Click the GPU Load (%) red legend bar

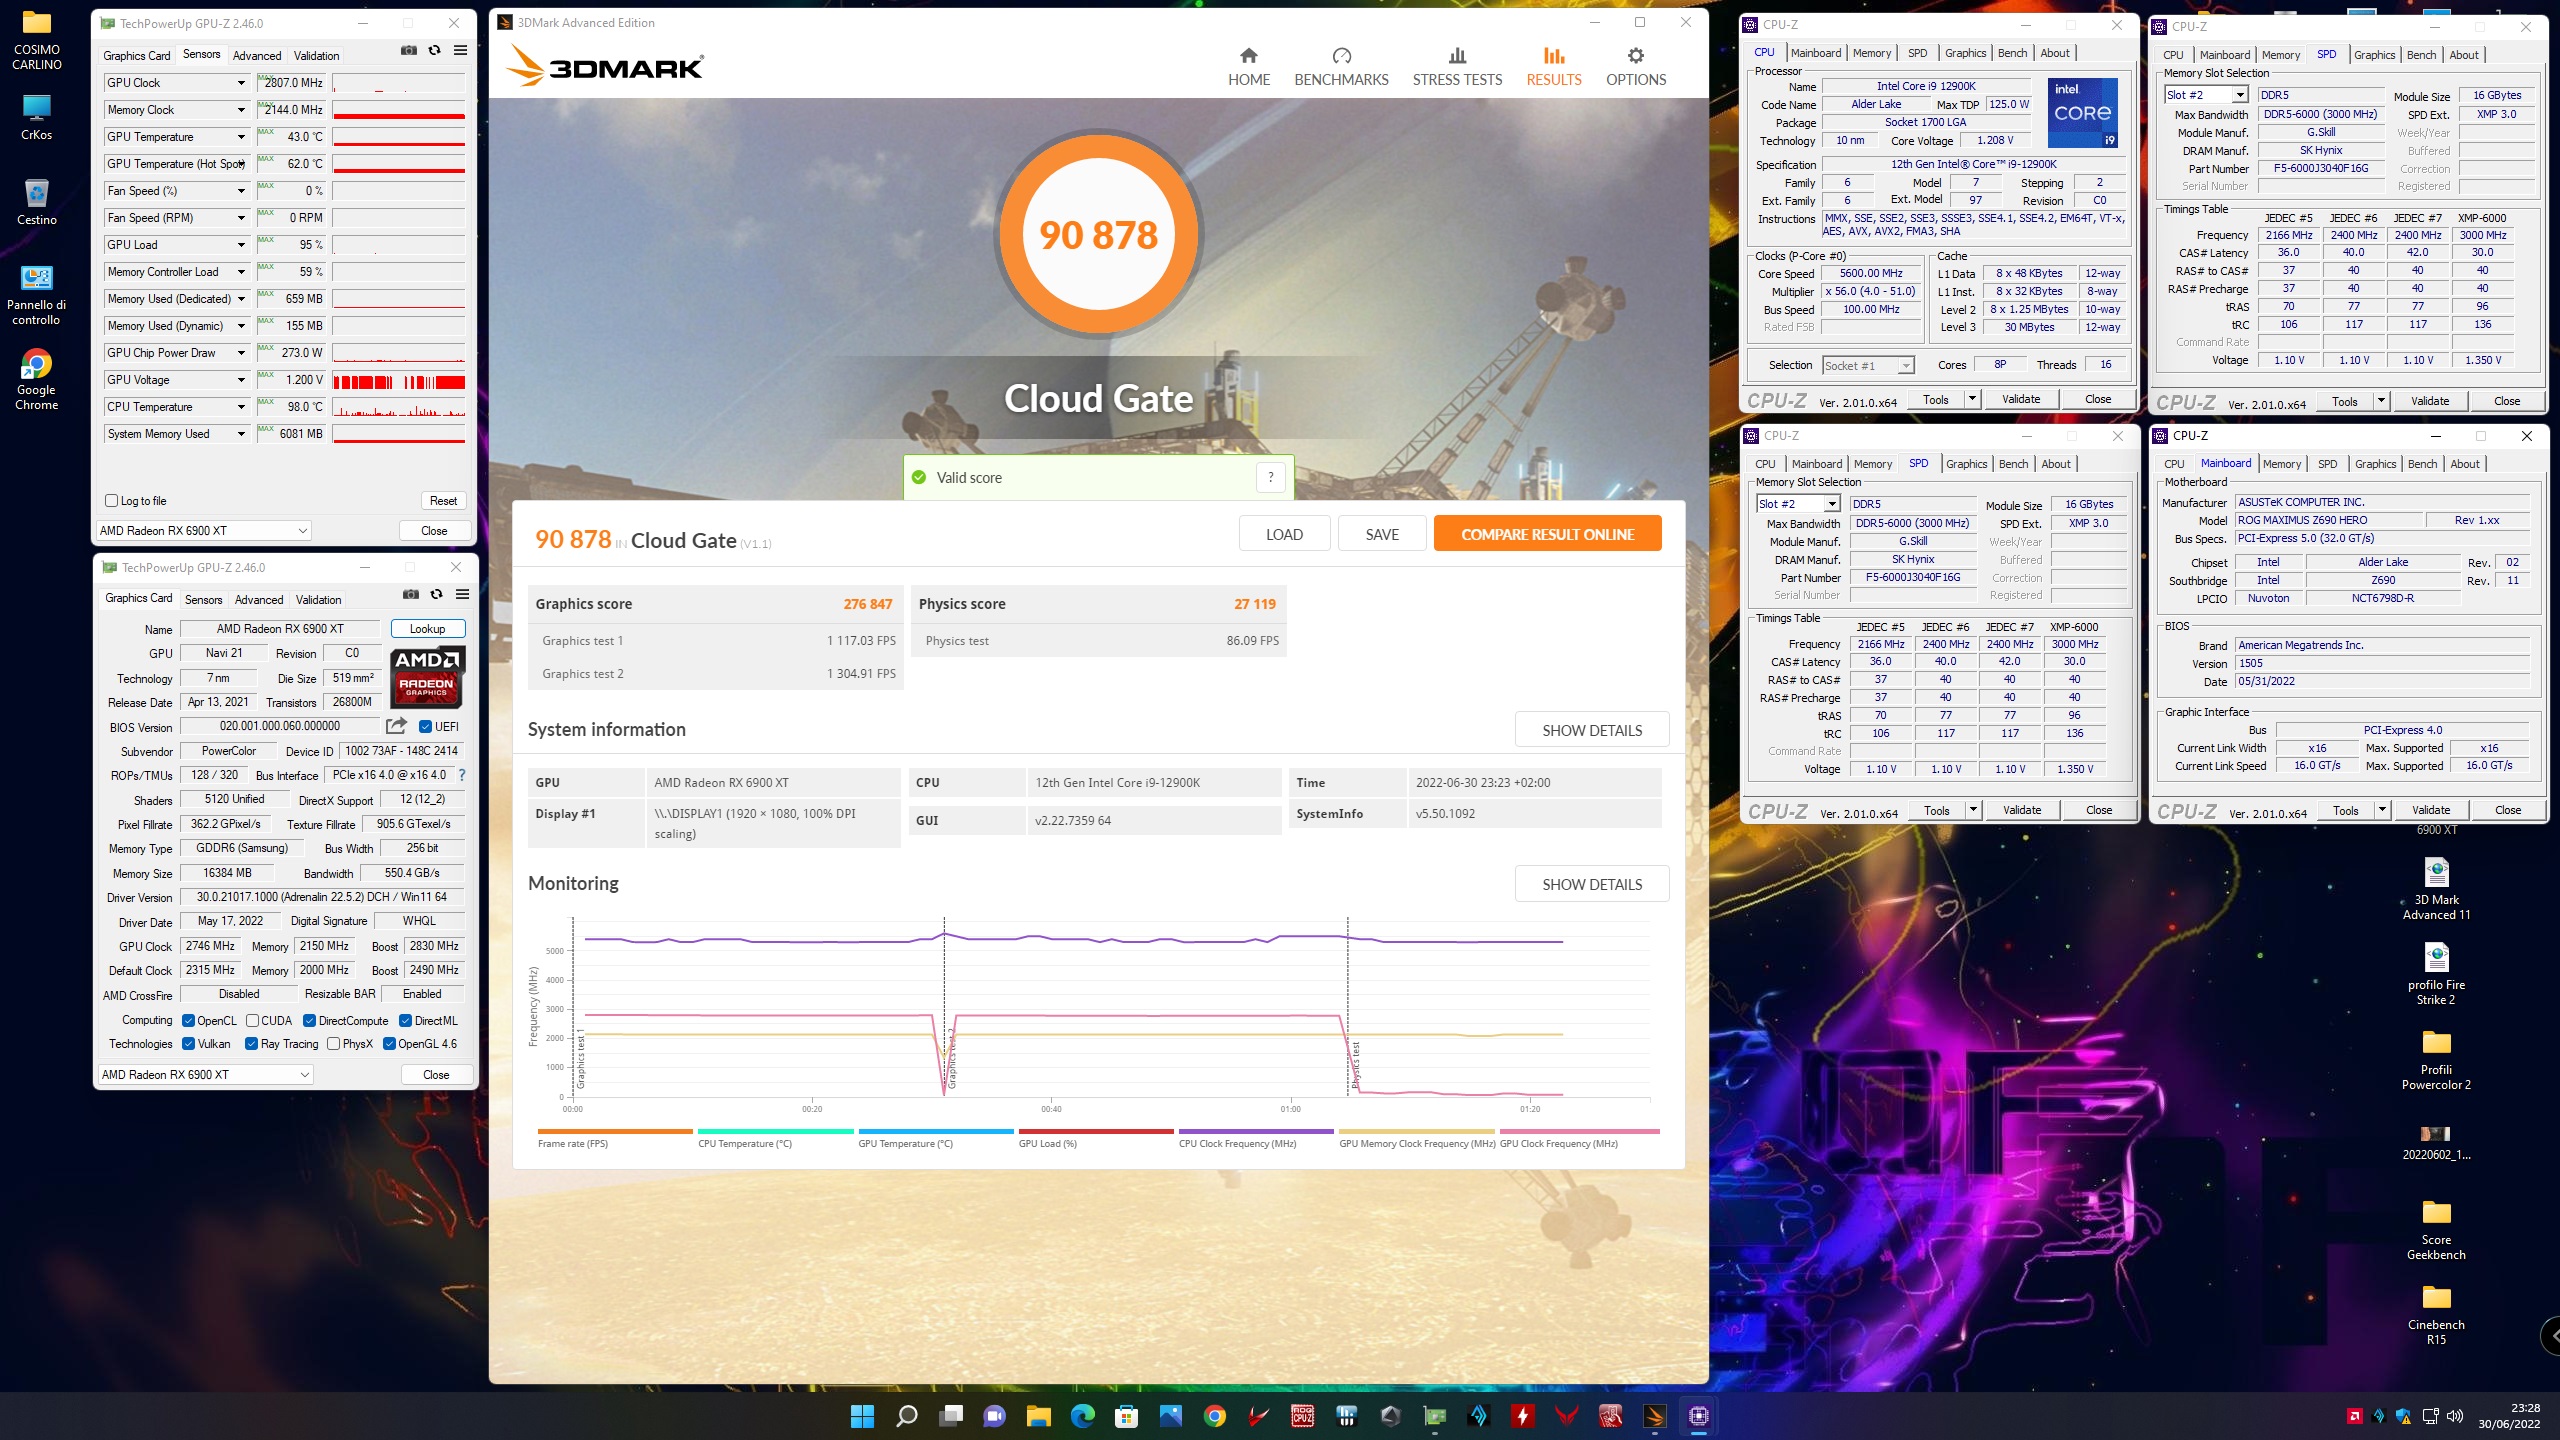pyautogui.click(x=1095, y=1132)
